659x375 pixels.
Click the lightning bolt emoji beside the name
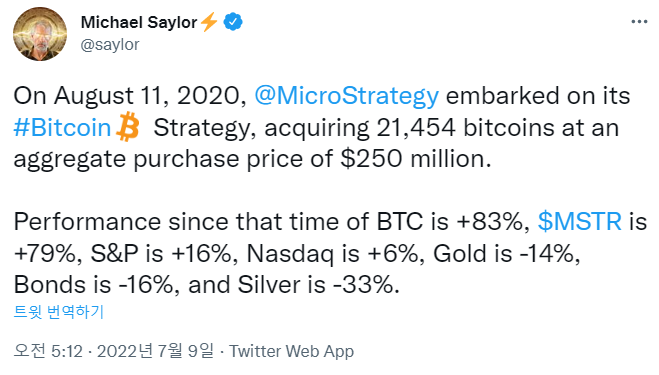pyautogui.click(x=209, y=22)
